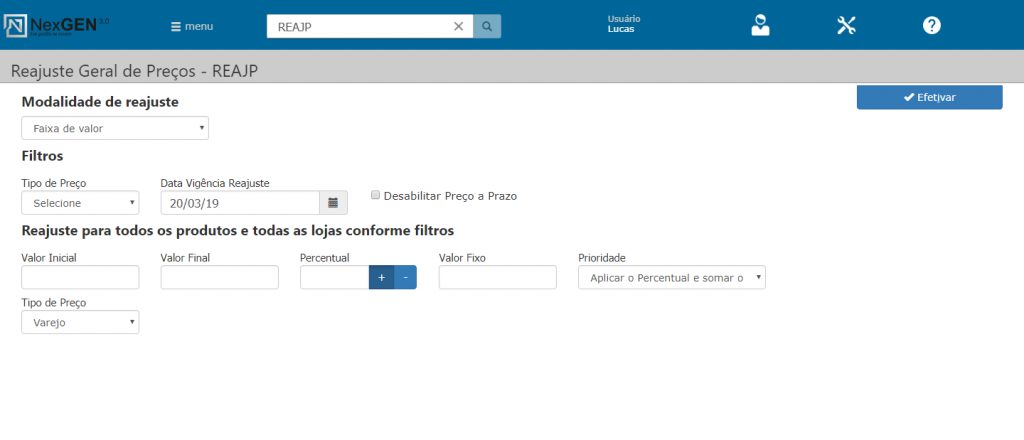Expand the Prioridade dropdown
1024x440 pixels.
tap(671, 277)
